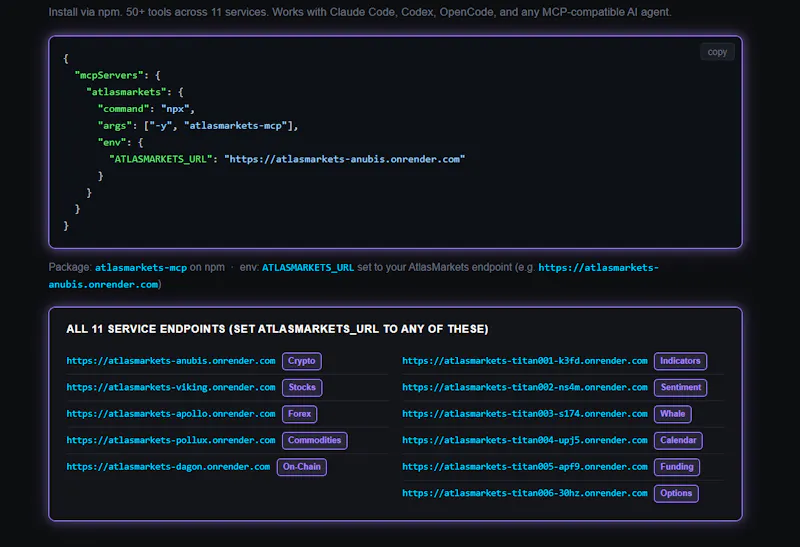Click the Calendar badge
The height and width of the screenshot is (547, 800).
(678, 440)
